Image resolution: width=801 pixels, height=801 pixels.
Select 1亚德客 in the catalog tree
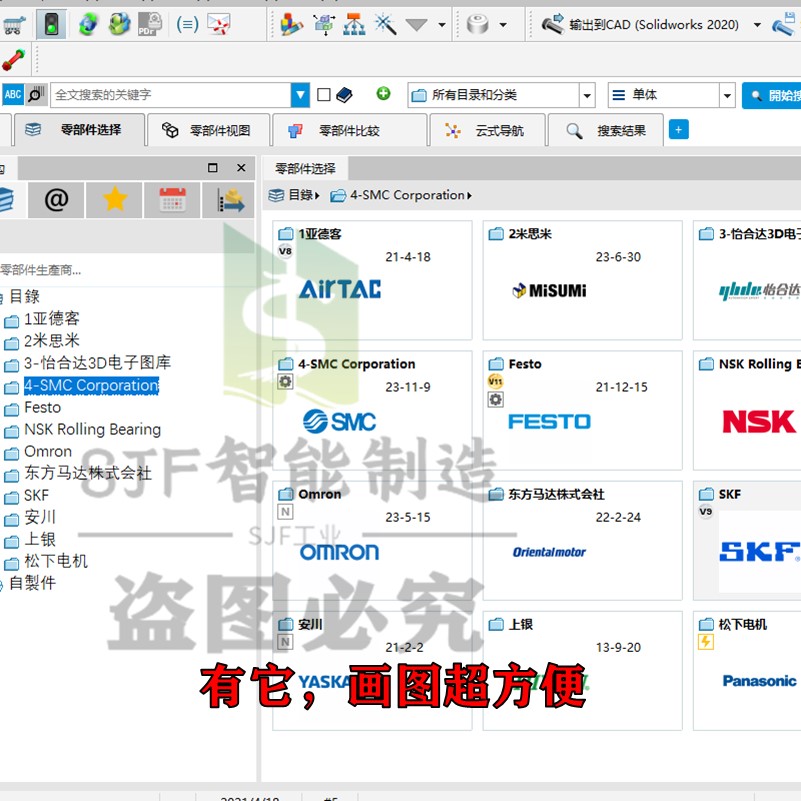[x=52, y=319]
